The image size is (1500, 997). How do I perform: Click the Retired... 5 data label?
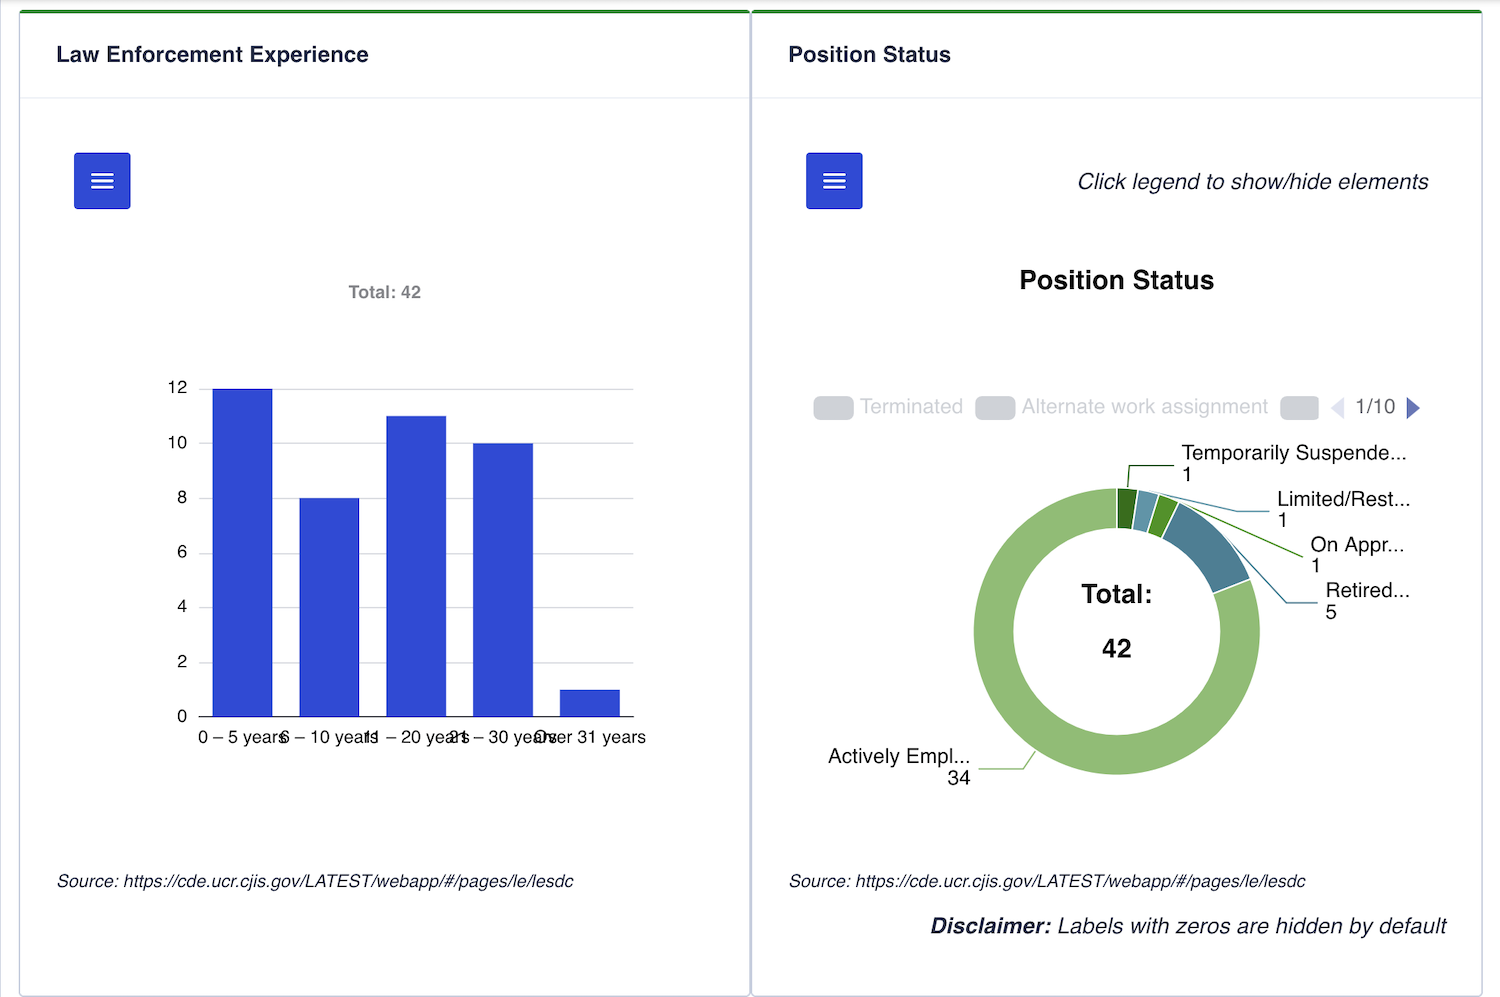1367,601
